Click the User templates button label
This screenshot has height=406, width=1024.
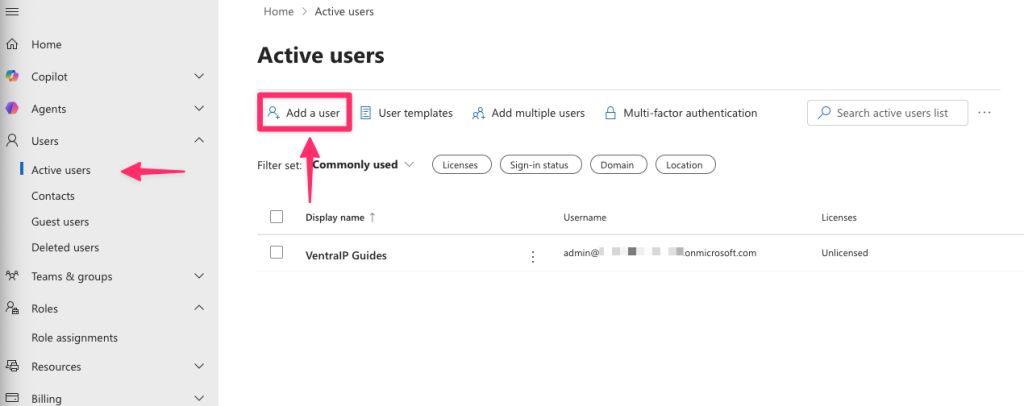(x=415, y=113)
